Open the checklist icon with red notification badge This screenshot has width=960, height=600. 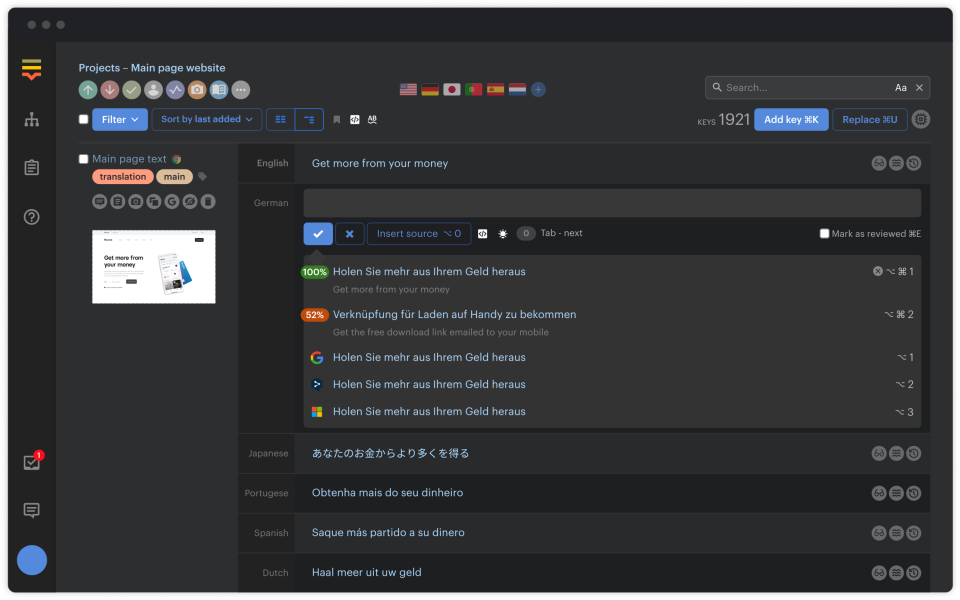pos(32,462)
